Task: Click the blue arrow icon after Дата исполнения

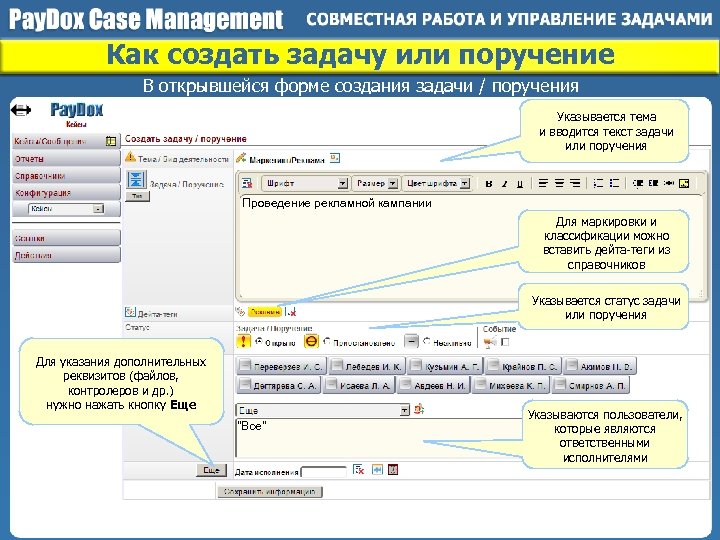Action: (377, 469)
